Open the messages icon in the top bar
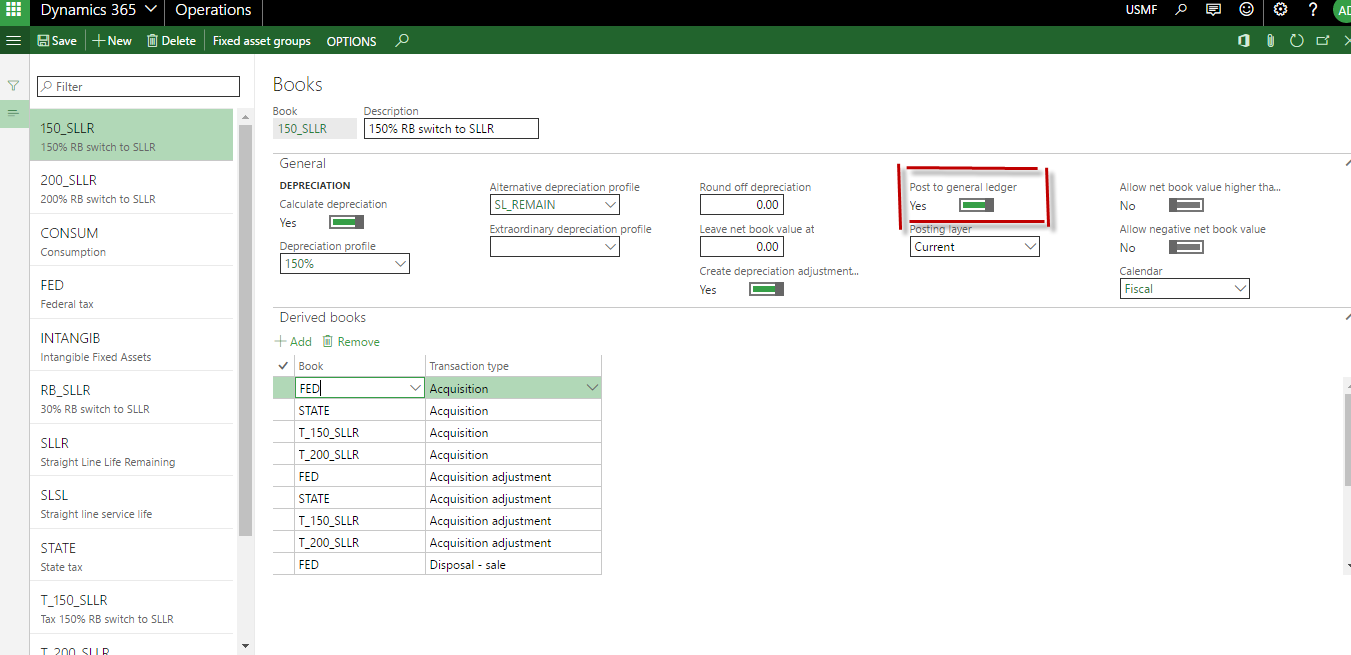Screen dimensions: 1351x655 1213,10
